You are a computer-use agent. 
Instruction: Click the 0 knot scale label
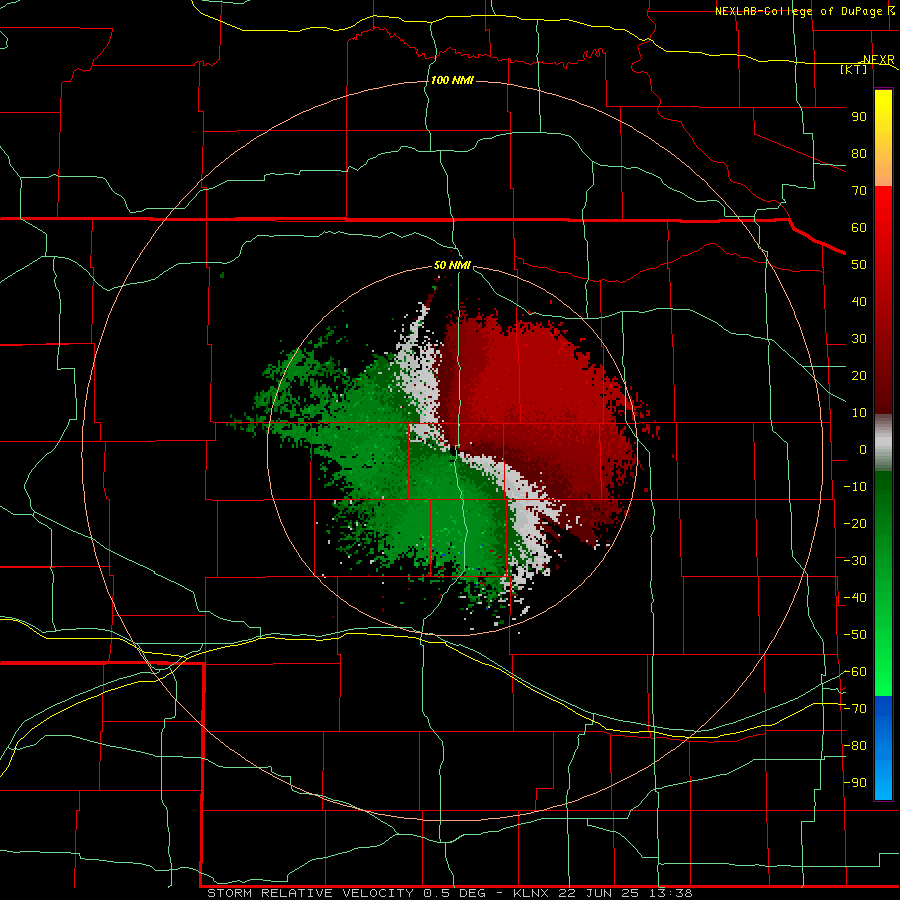pyautogui.click(x=863, y=449)
